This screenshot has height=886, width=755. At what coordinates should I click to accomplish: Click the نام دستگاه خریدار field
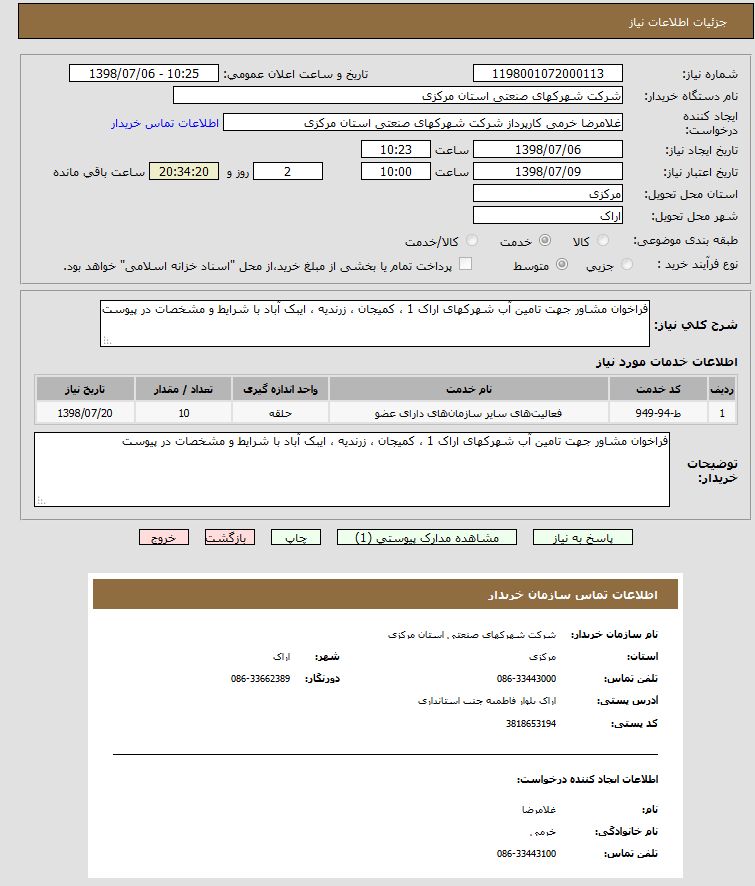(397, 96)
